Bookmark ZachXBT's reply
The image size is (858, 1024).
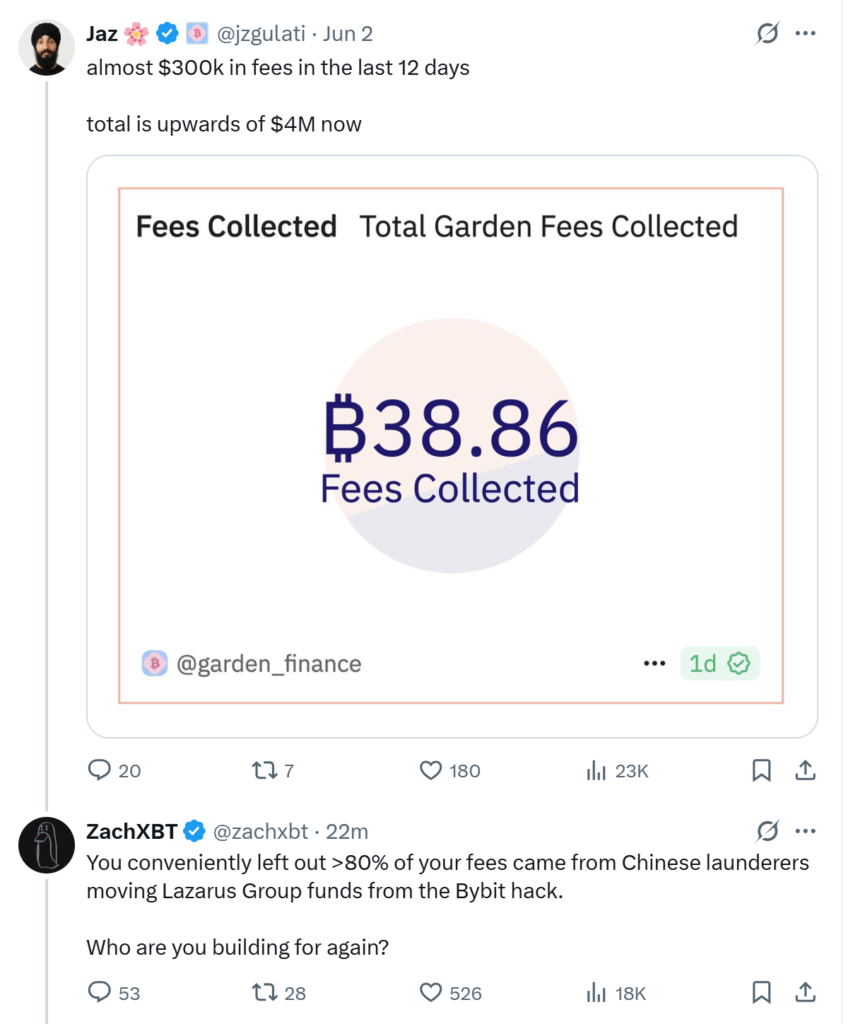coord(762,993)
